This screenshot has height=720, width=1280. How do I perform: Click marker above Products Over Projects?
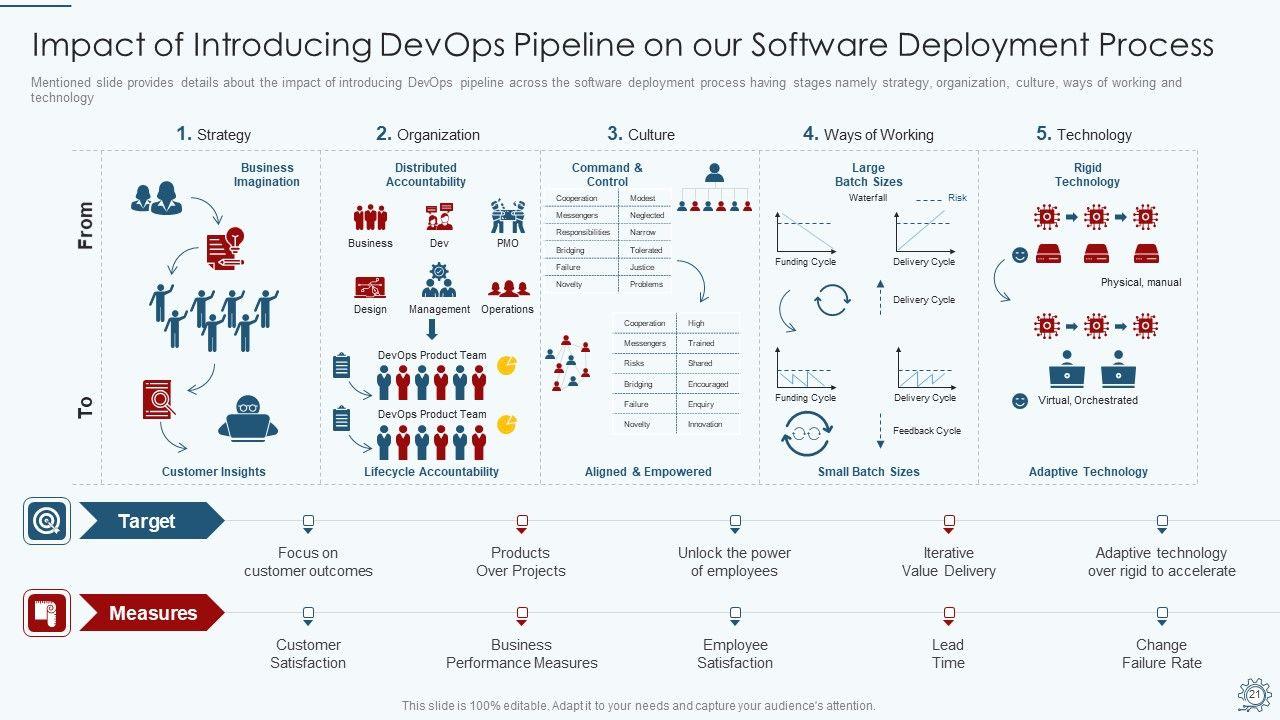pyautogui.click(x=521, y=522)
